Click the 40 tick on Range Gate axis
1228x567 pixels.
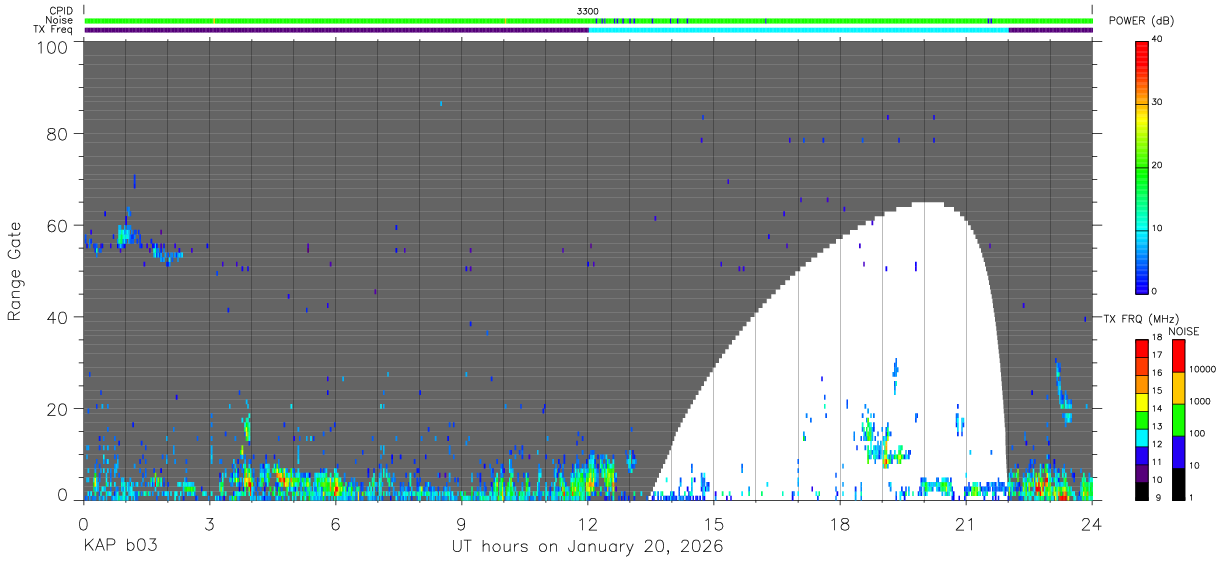[57, 318]
